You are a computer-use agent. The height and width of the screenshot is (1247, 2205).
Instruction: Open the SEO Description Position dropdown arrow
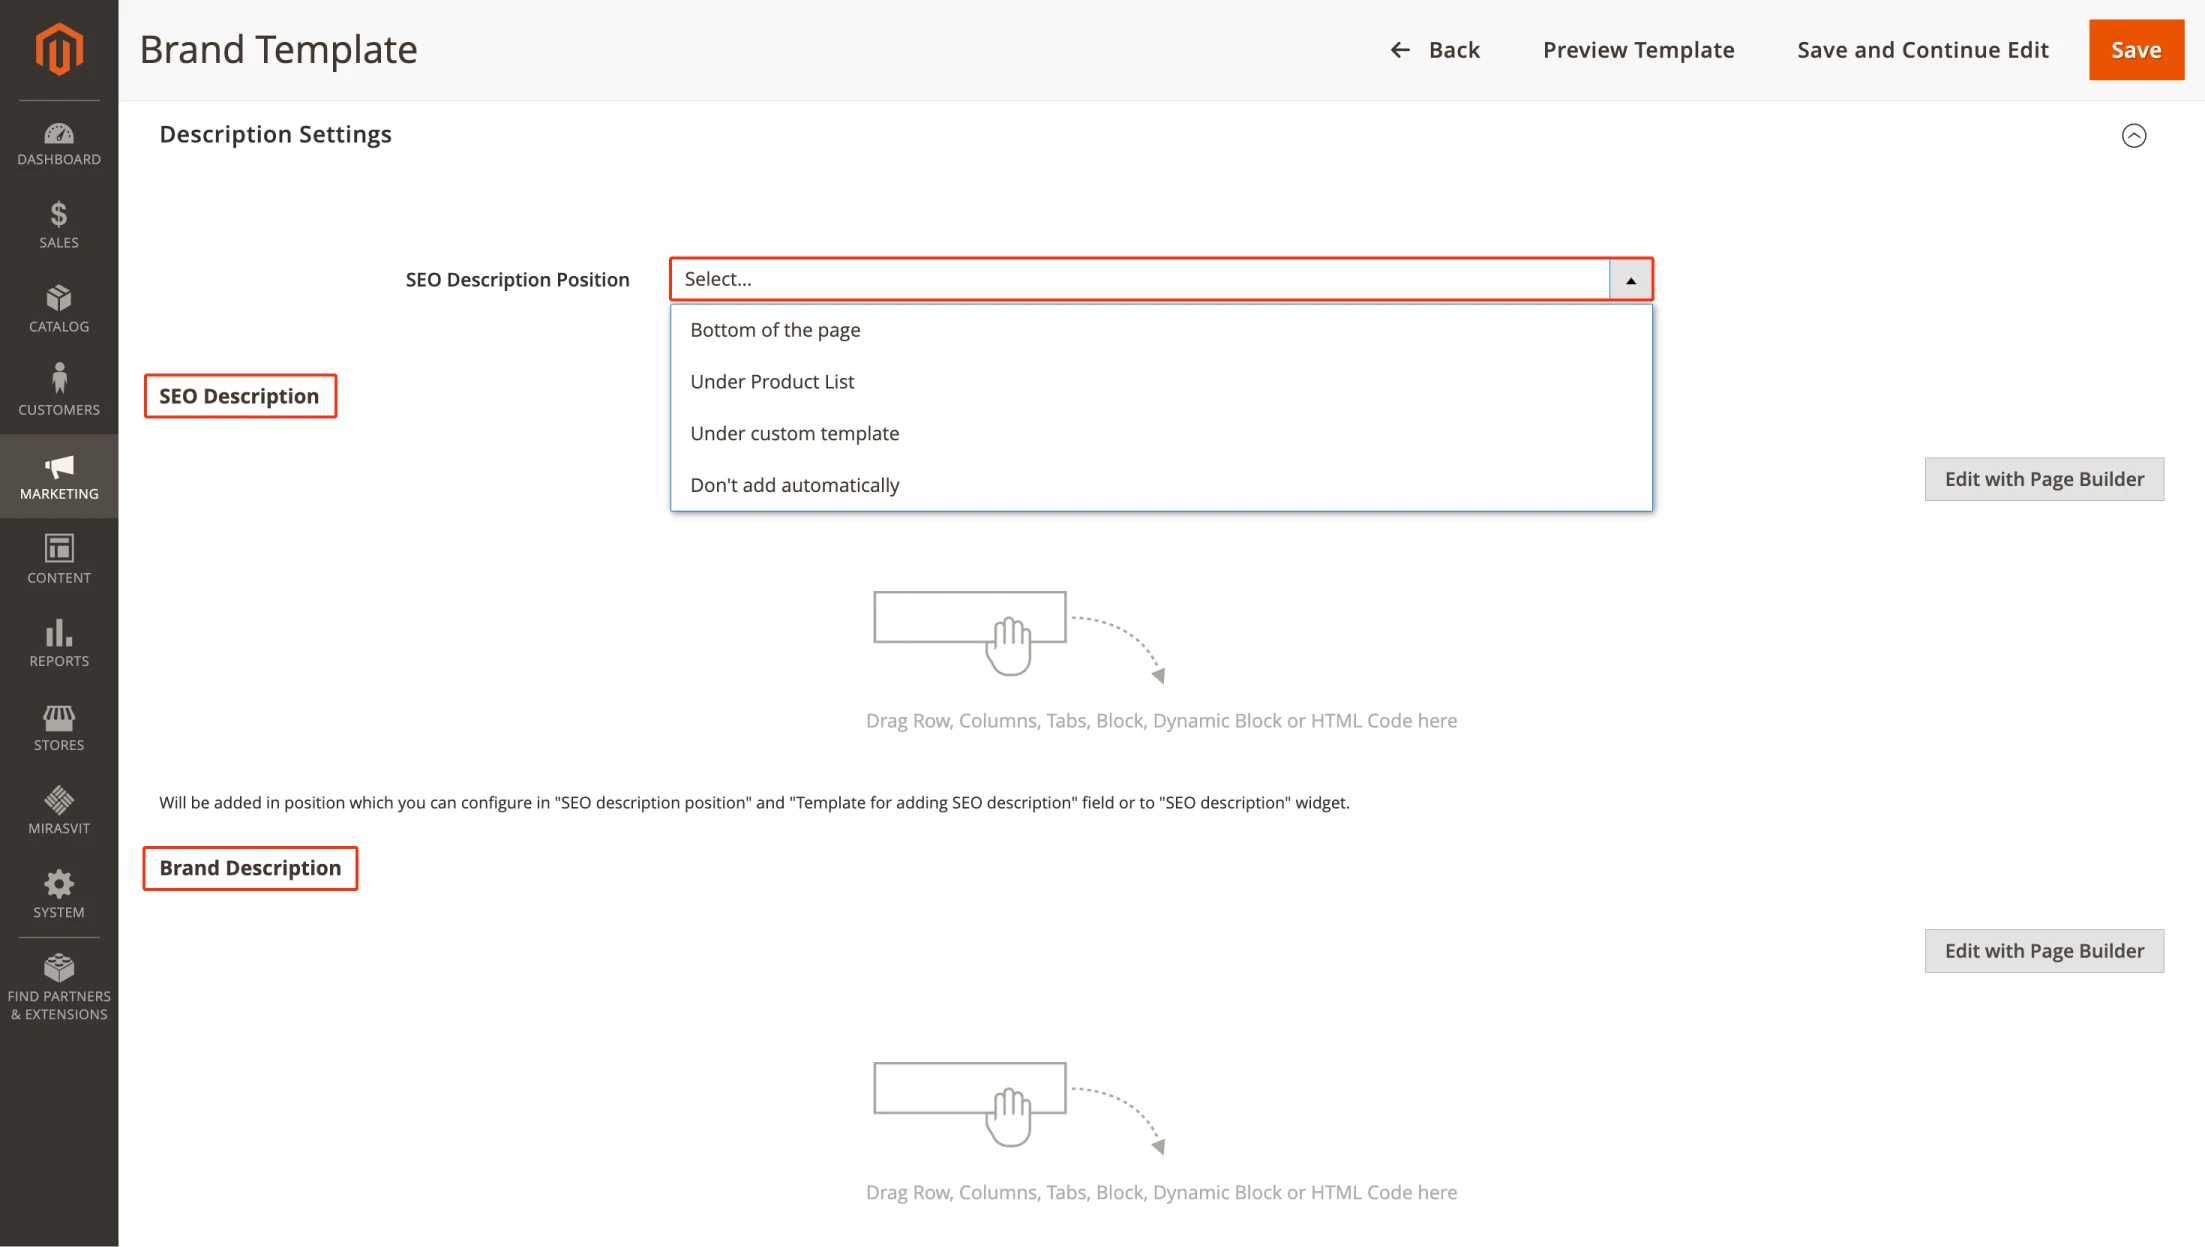coord(1630,279)
